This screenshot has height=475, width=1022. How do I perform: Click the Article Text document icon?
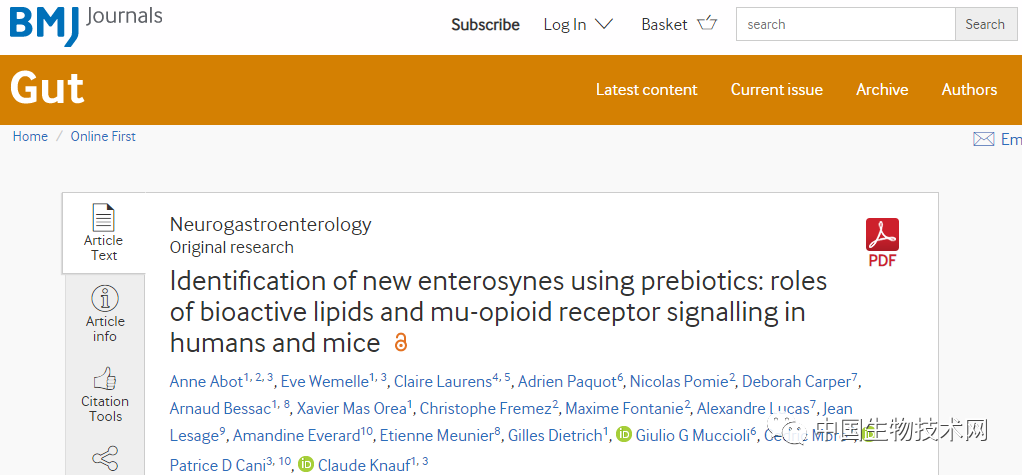[x=104, y=218]
